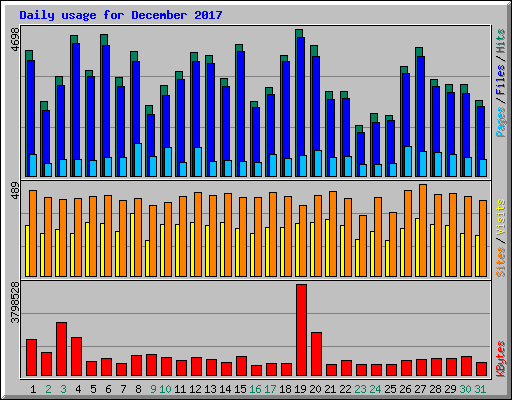512x400 pixels.
Task: Click day label 30 on the x-axis
Action: point(465,389)
